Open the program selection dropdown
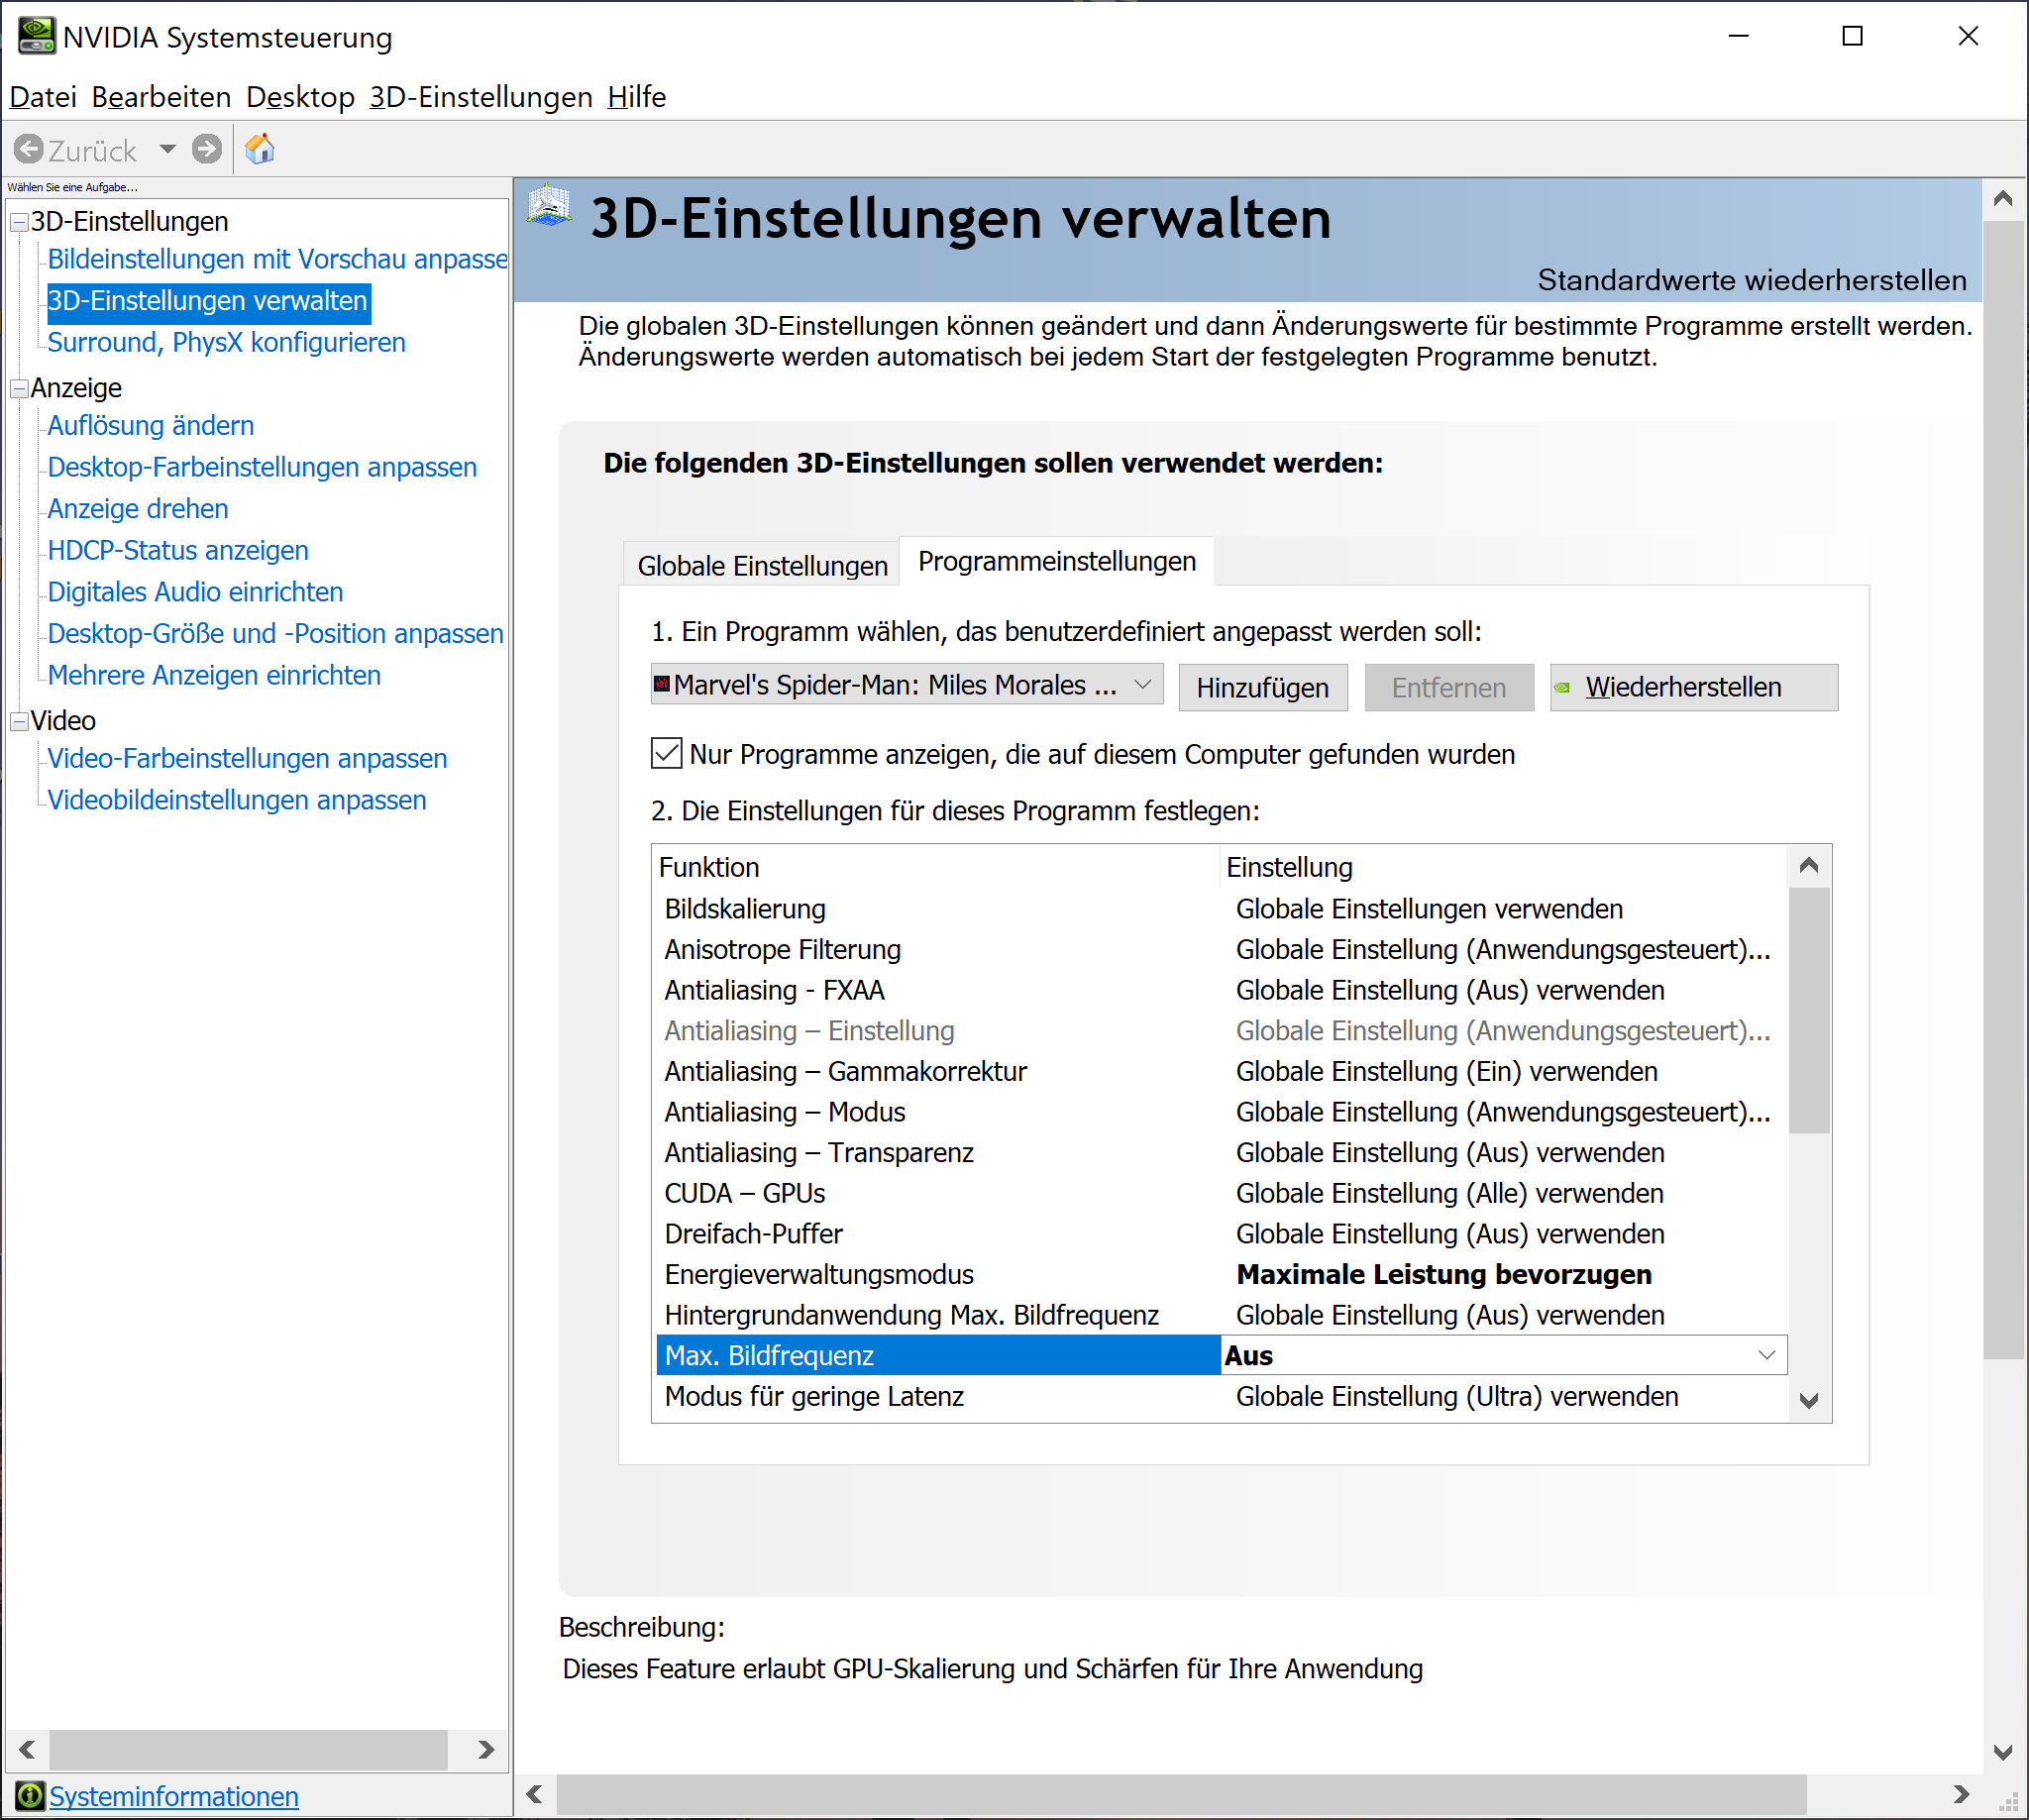2029x1820 pixels. coord(1142,685)
